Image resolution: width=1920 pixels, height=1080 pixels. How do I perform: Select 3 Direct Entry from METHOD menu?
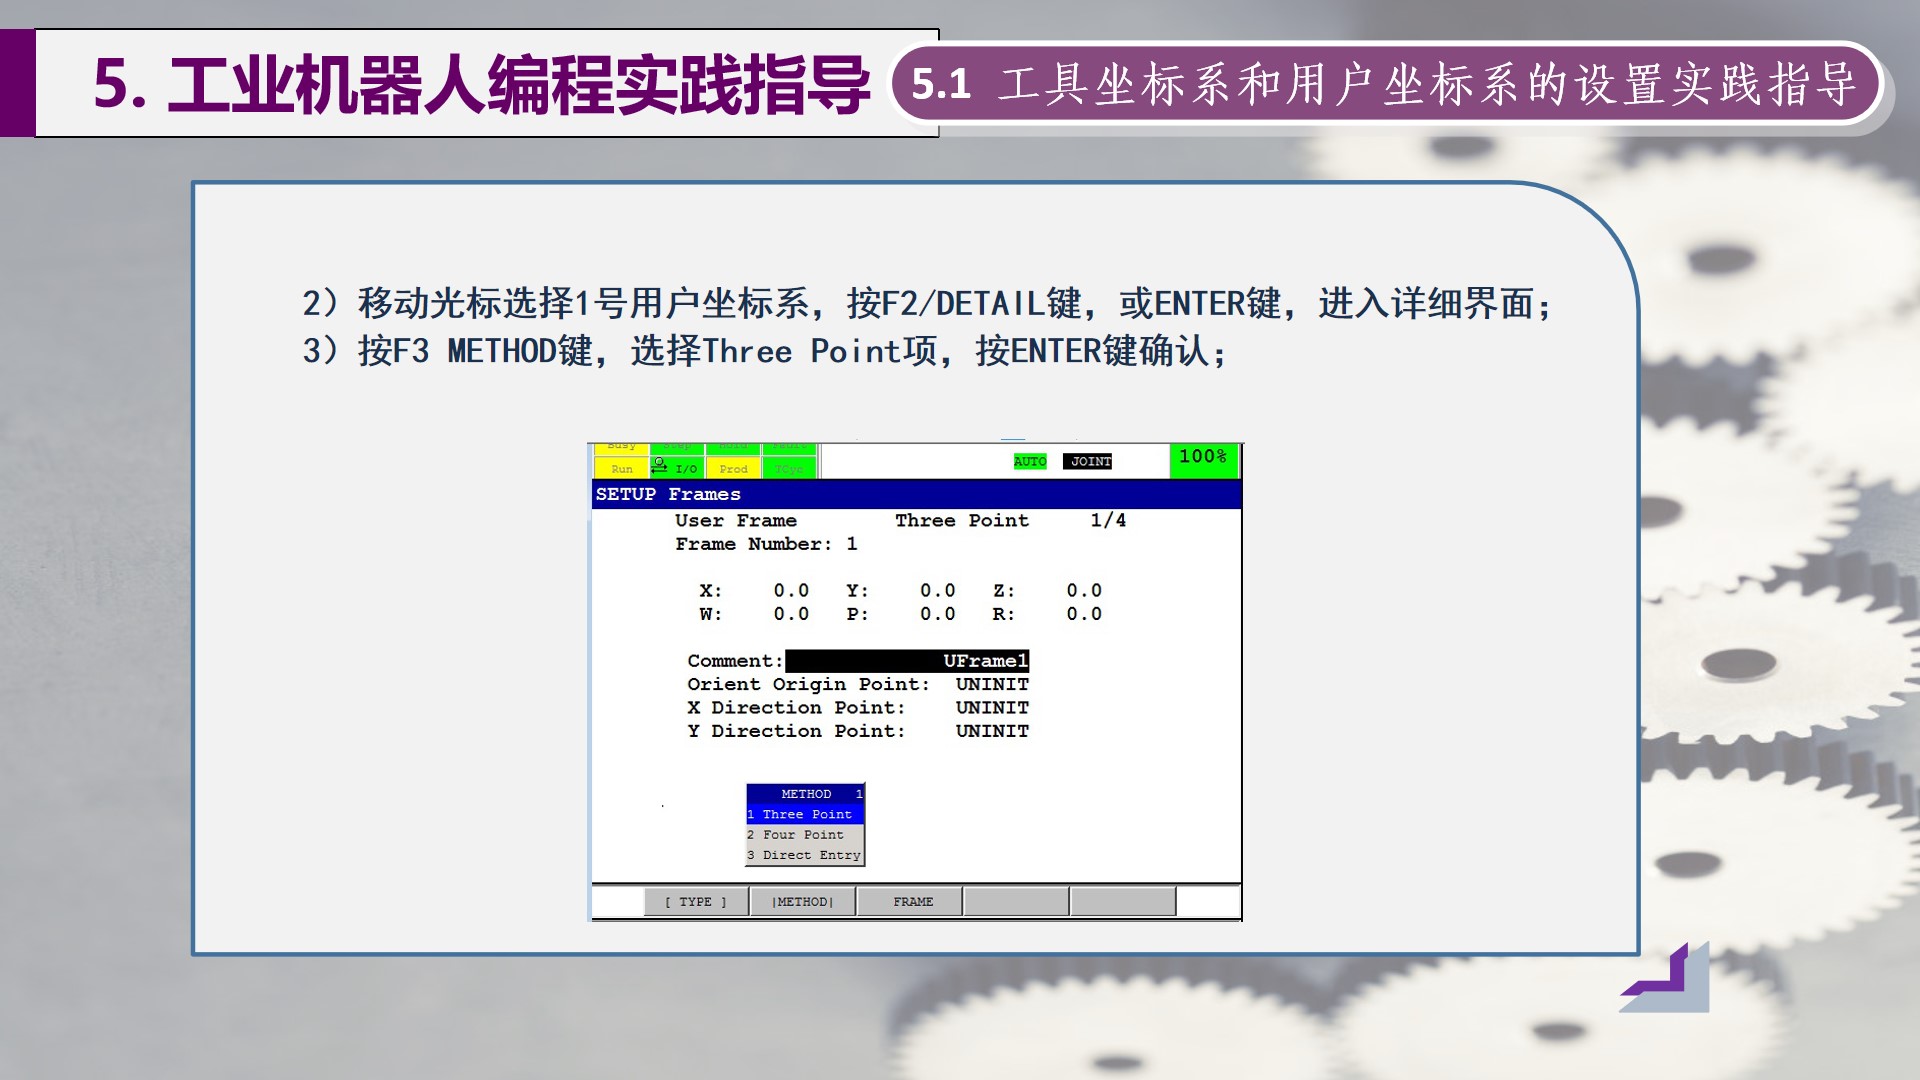pos(803,855)
